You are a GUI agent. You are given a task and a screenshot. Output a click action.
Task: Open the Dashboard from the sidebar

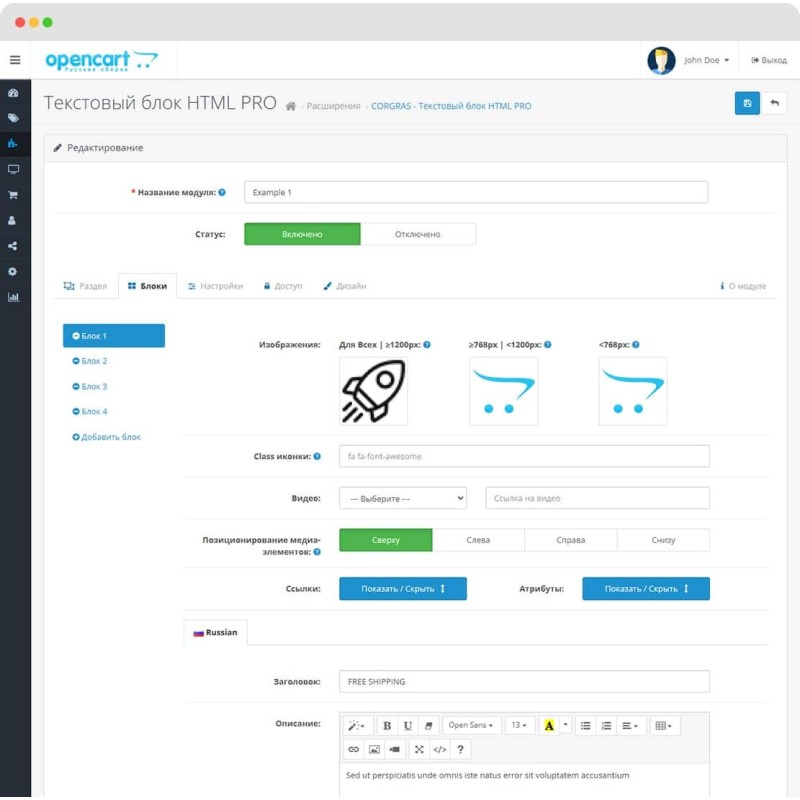pyautogui.click(x=13, y=93)
